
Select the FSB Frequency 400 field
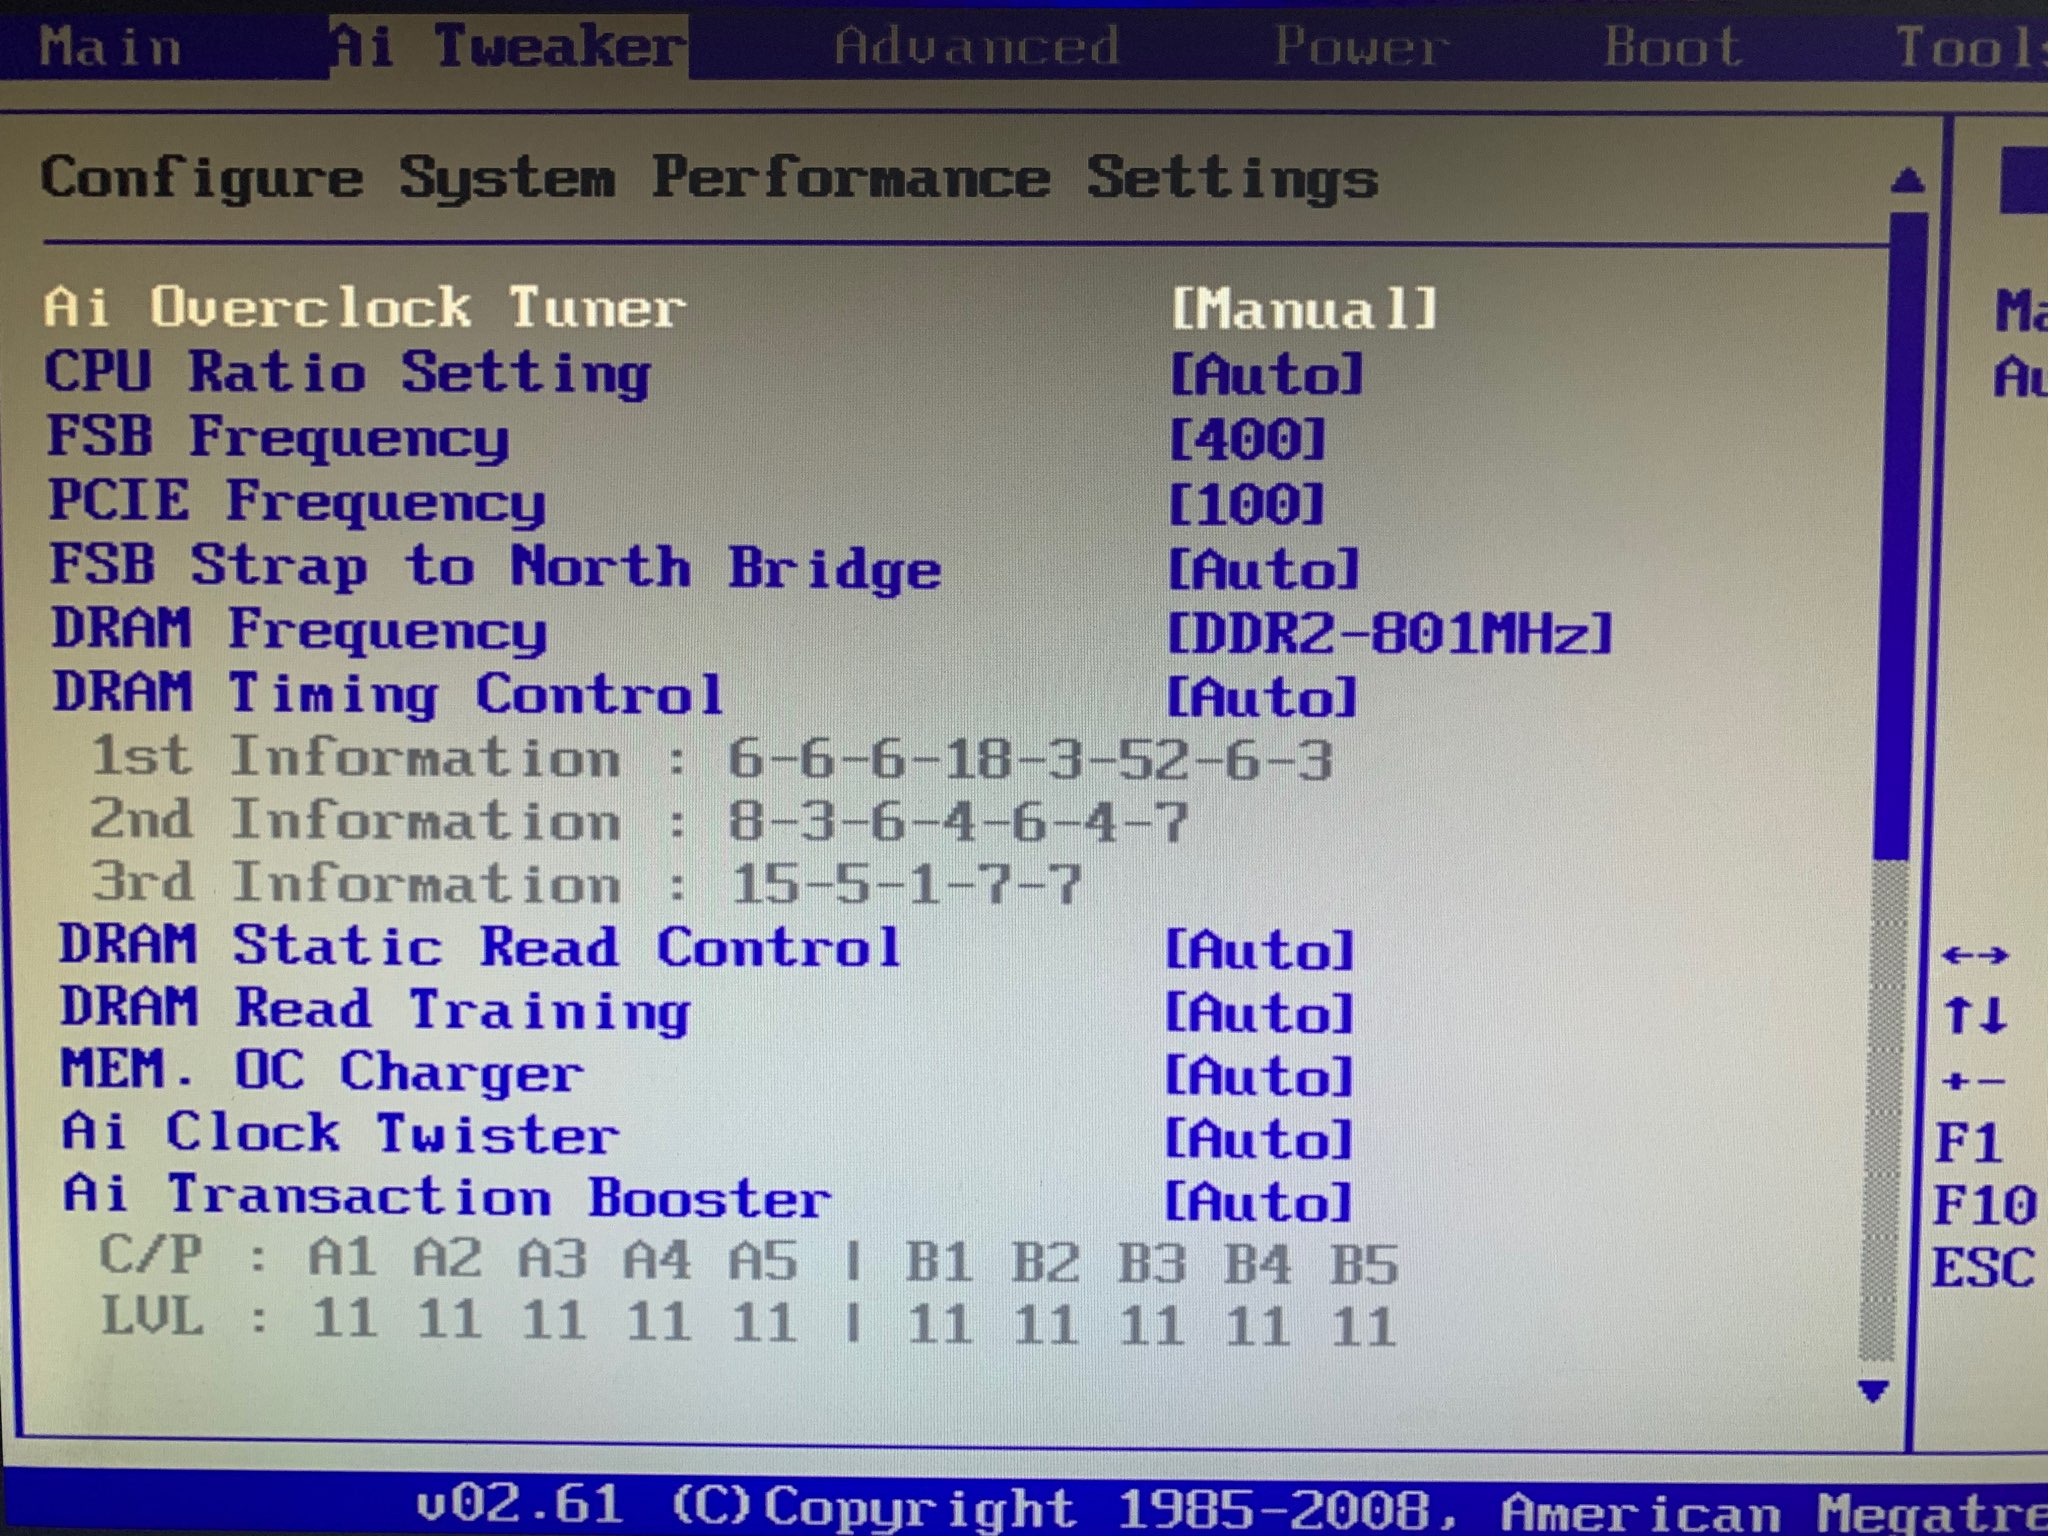pyautogui.click(x=1247, y=440)
